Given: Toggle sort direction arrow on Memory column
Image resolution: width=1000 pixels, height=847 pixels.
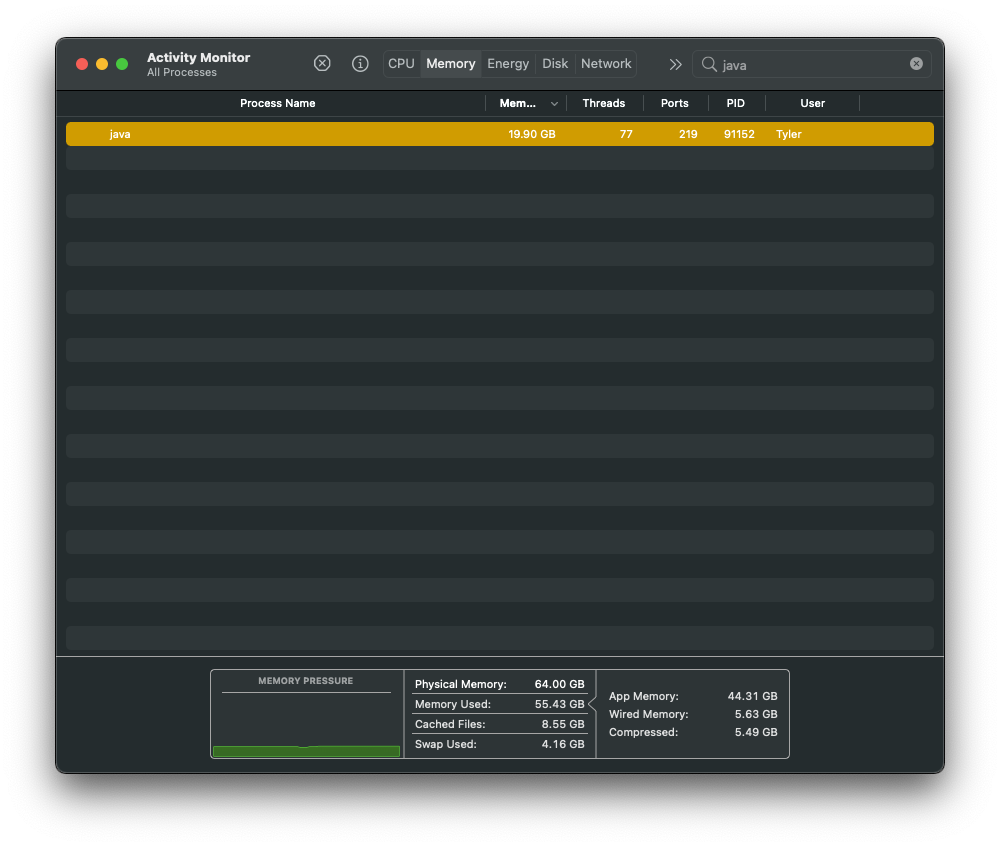Looking at the screenshot, I should tap(554, 104).
